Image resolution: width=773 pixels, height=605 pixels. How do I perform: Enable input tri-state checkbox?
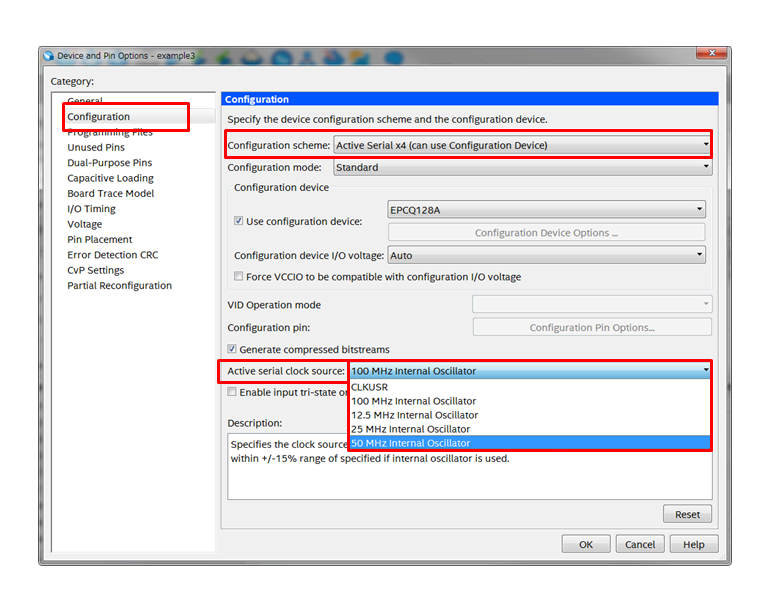pos(232,392)
